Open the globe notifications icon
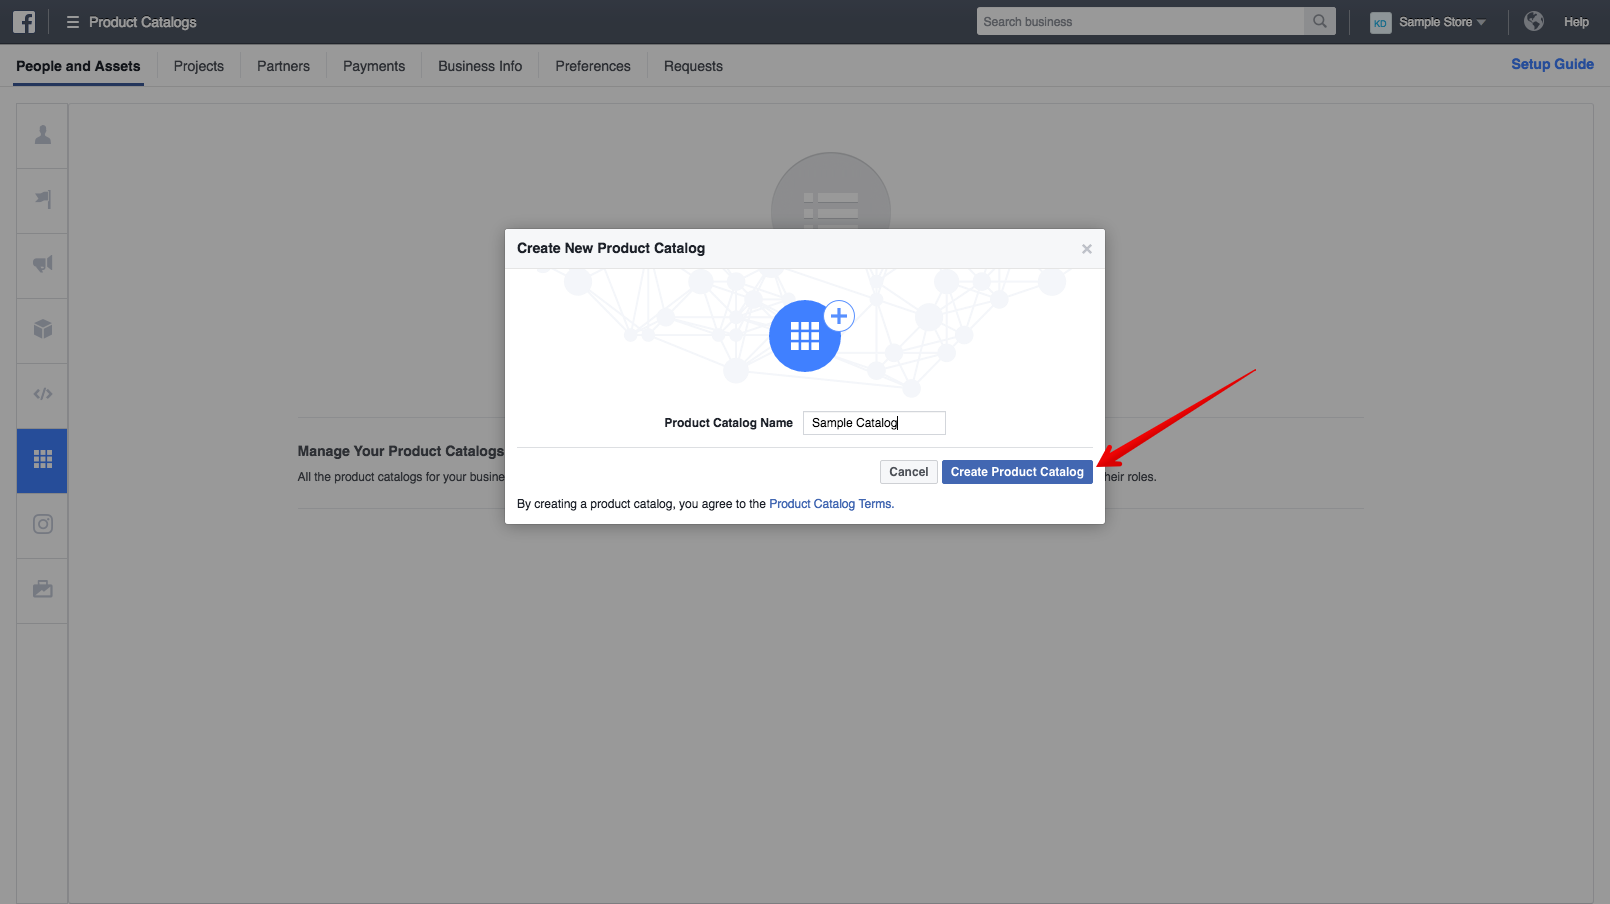1610x904 pixels. point(1534,21)
